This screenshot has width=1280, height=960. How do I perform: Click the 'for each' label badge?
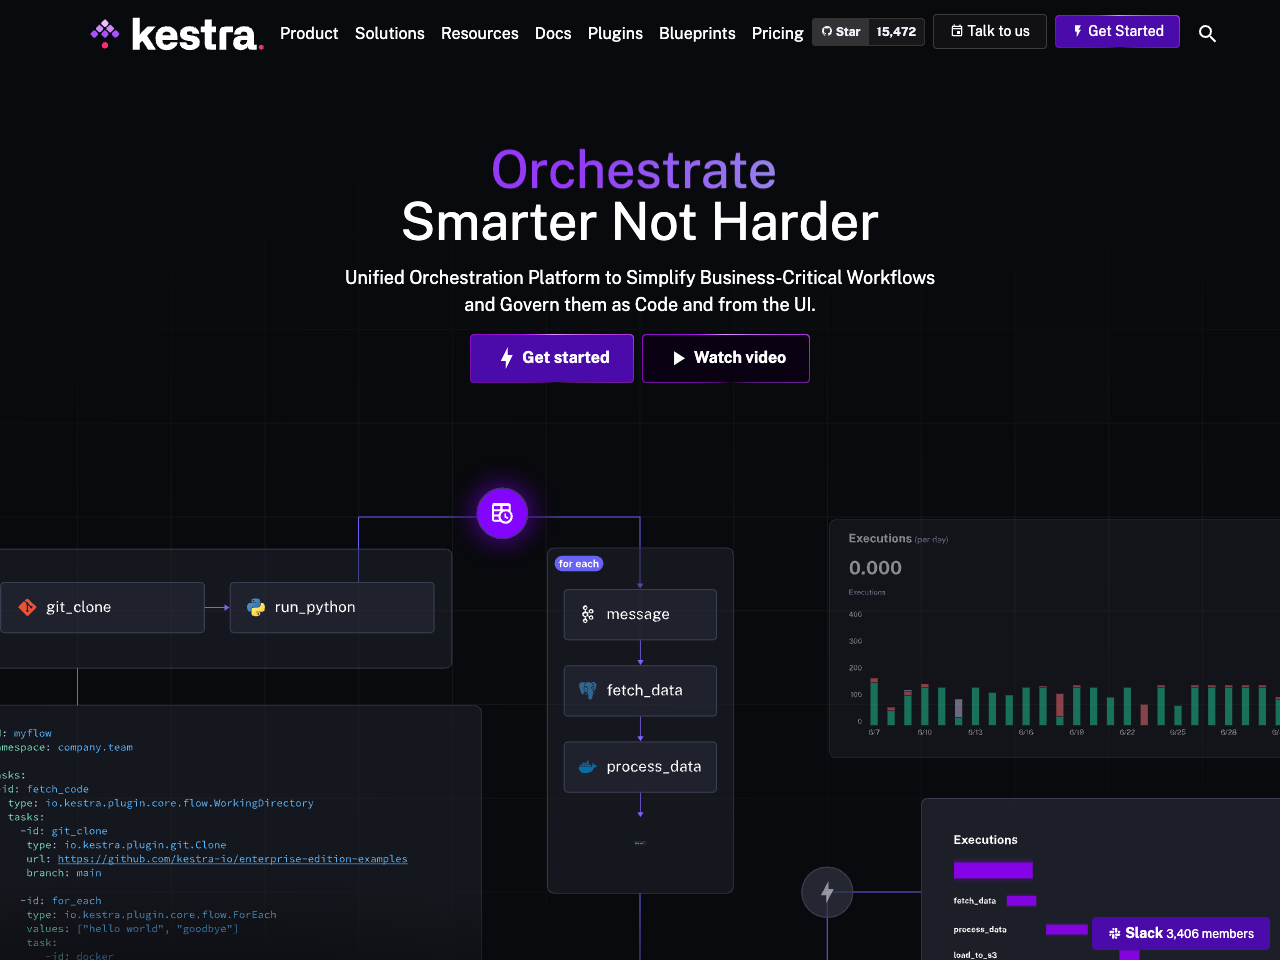(x=579, y=564)
